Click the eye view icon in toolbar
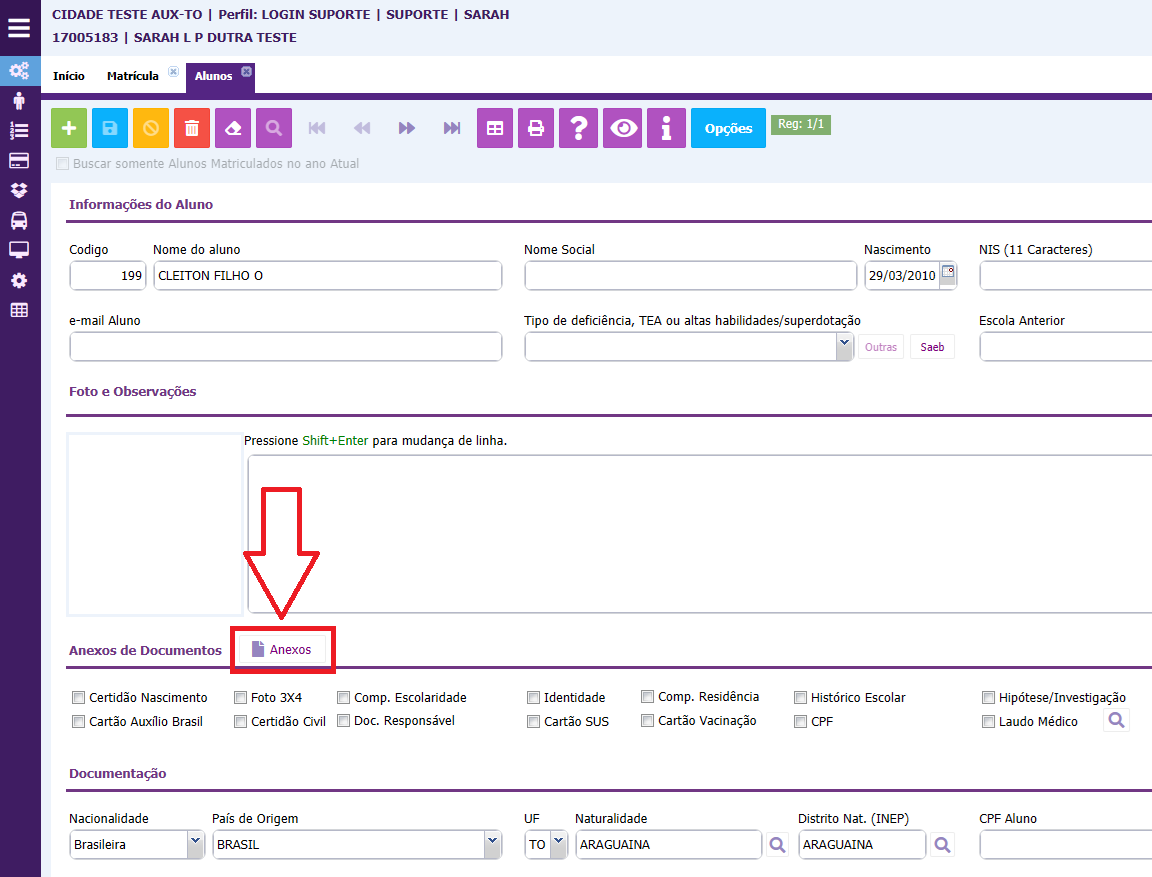Viewport: 1152px width, 877px height. [624, 128]
